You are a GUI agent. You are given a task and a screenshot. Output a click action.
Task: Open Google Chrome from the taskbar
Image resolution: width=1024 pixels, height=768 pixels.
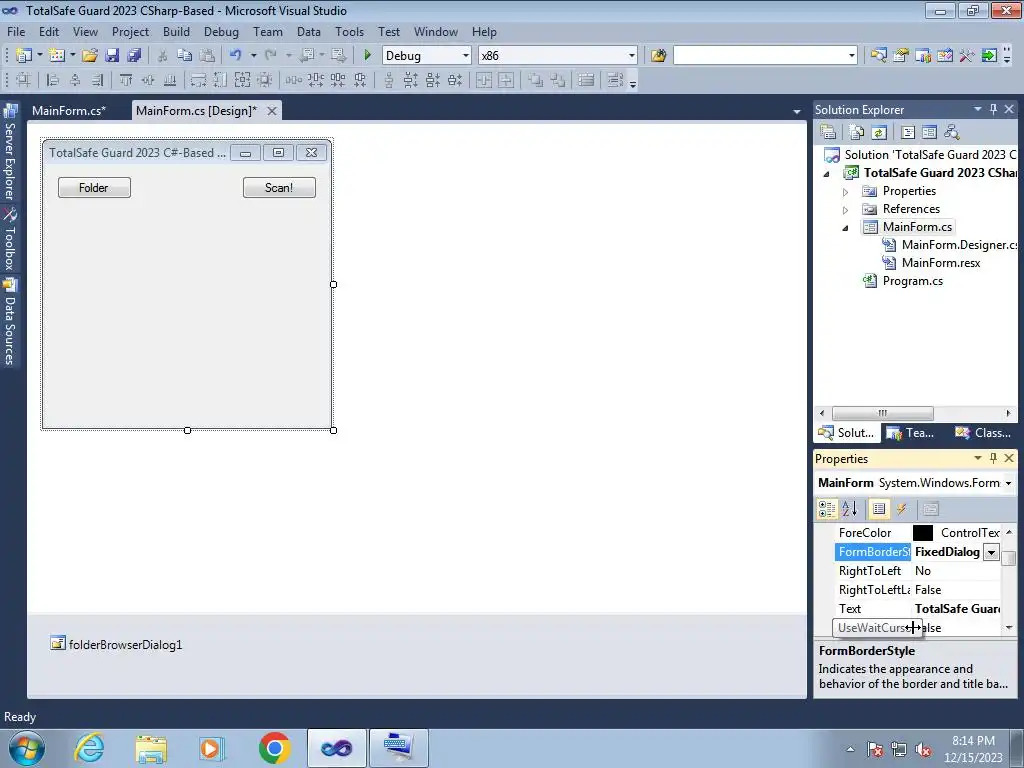coord(274,748)
